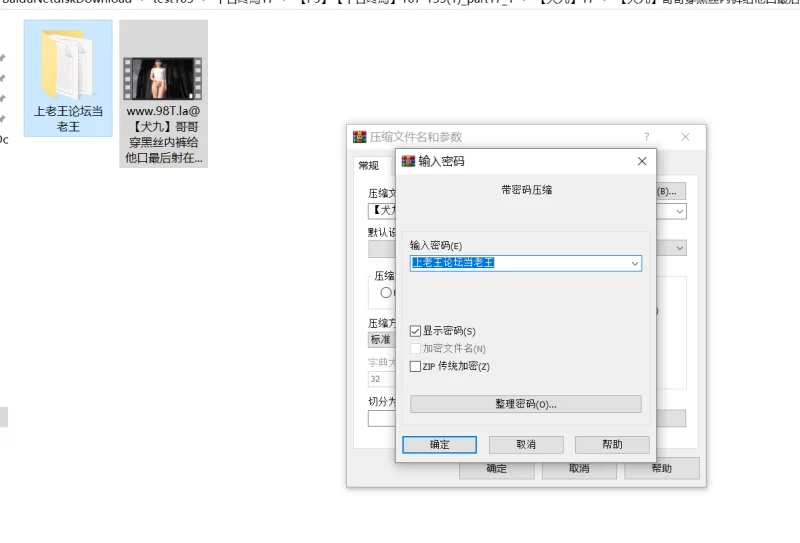
Task: Click 确定 in the 压缩文件名和参数 window
Action: tap(496, 468)
